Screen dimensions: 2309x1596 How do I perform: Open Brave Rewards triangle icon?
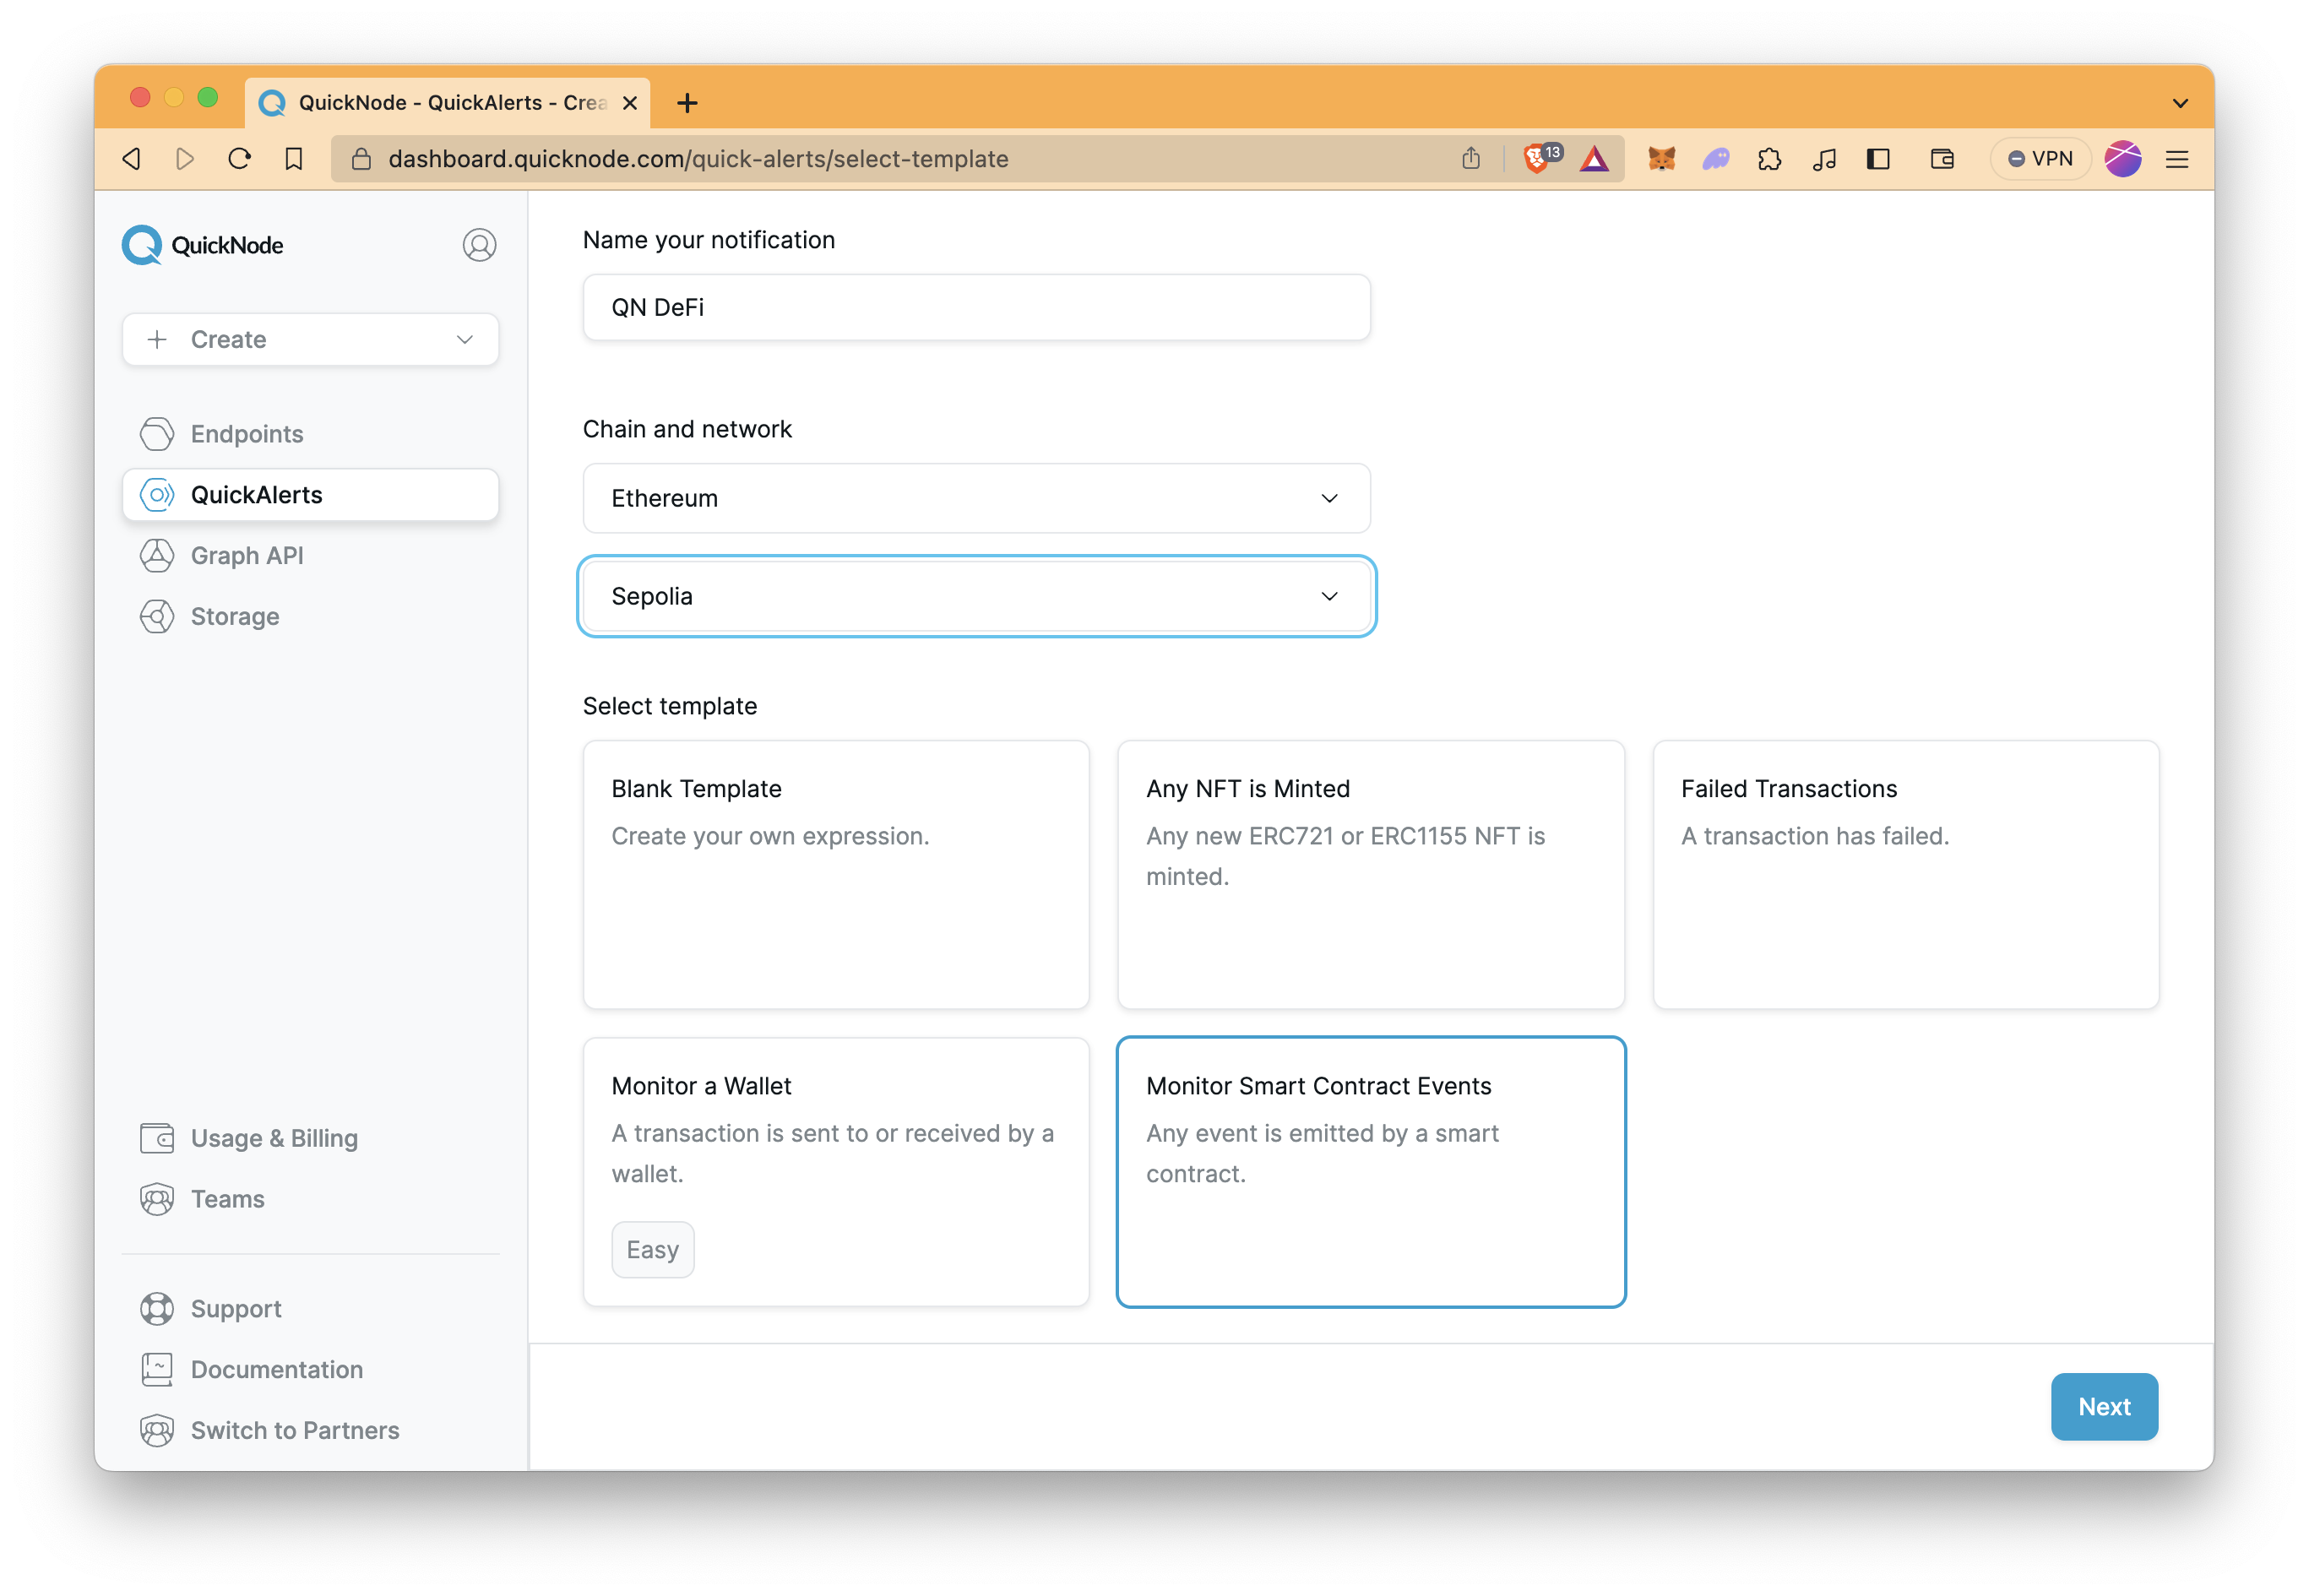point(1594,159)
